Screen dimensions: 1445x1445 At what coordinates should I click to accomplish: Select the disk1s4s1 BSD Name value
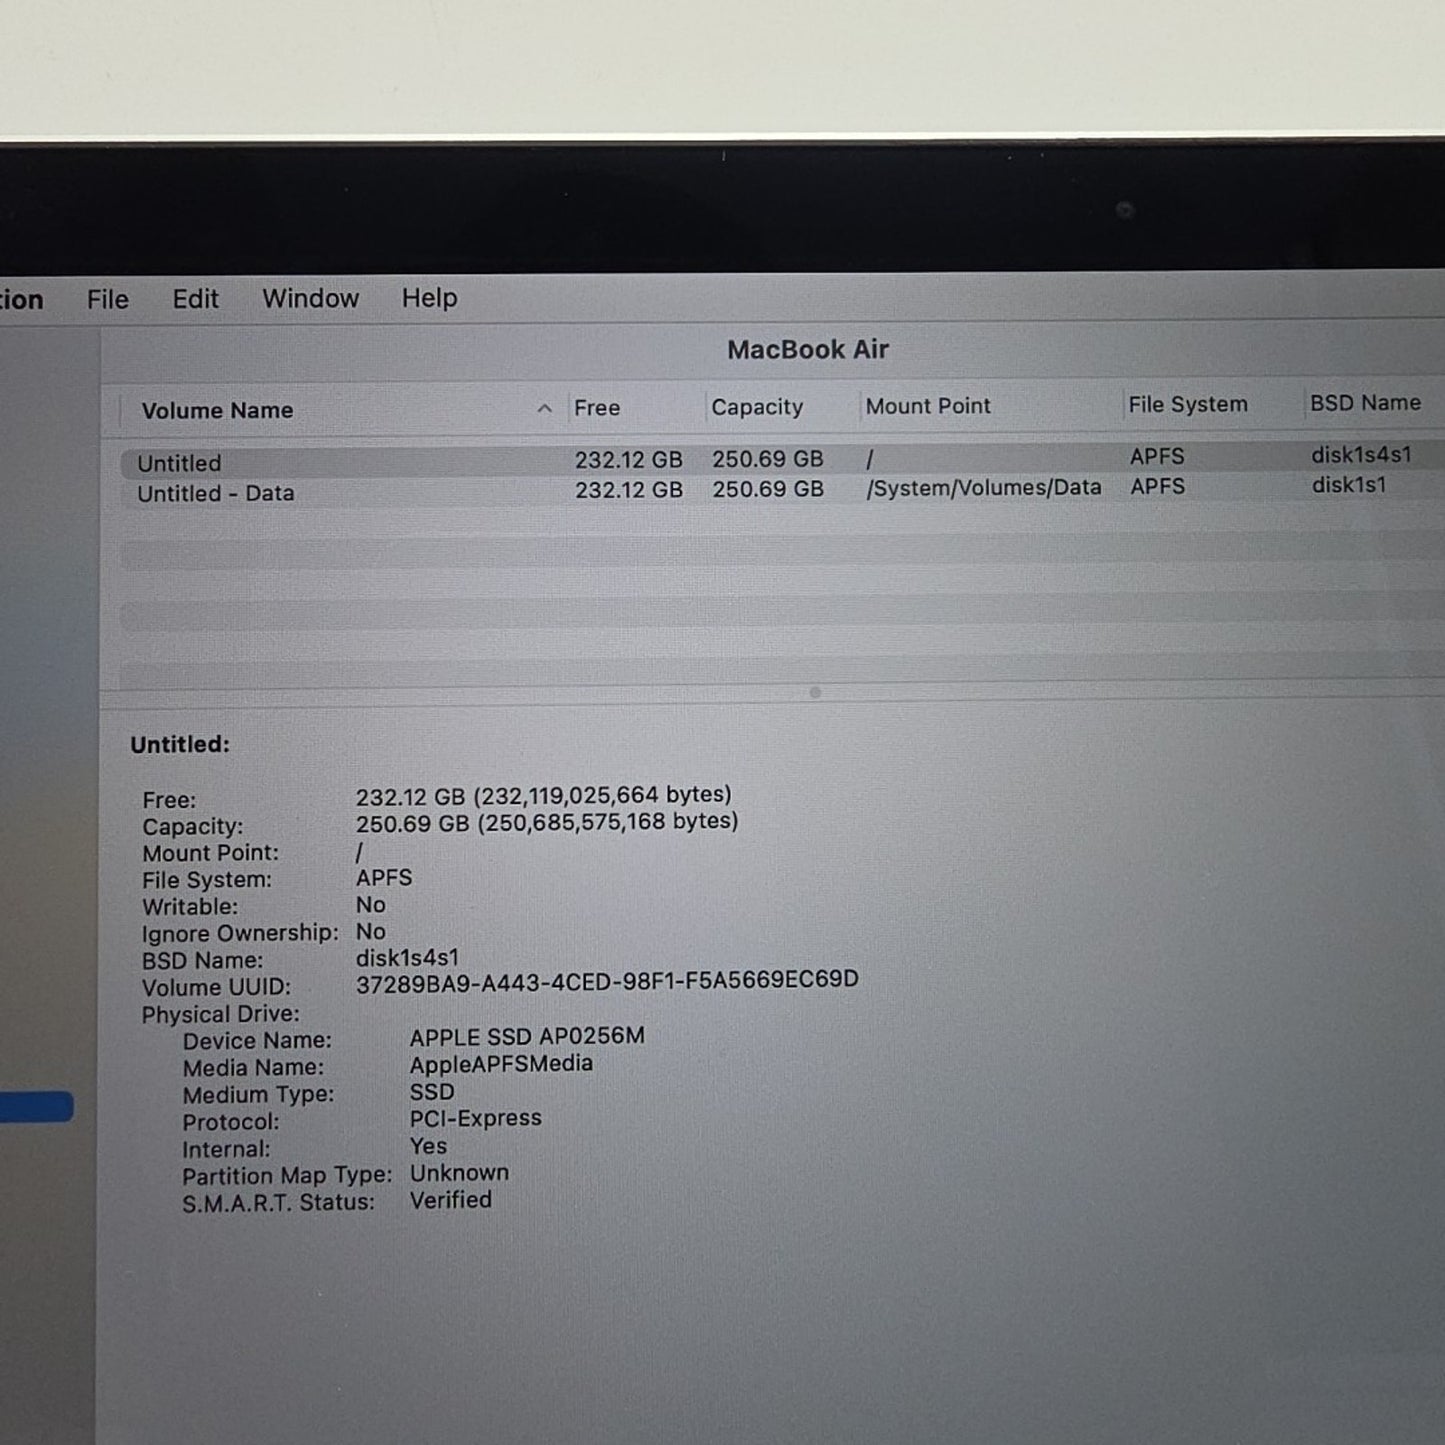(1360, 455)
